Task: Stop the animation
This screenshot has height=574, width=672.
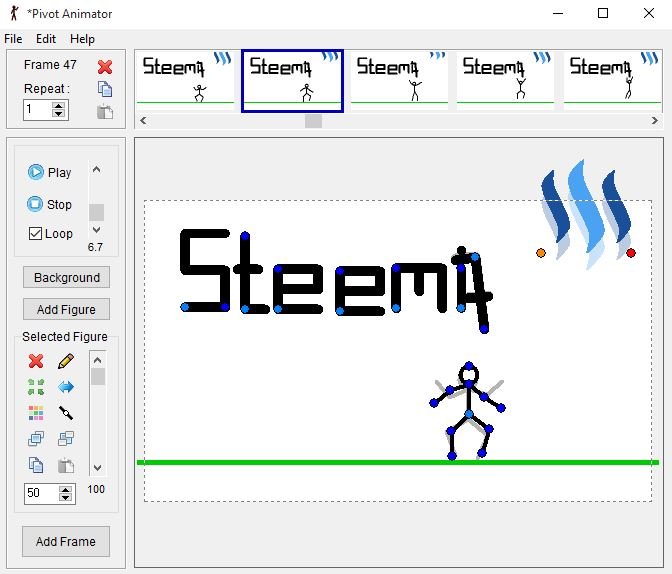Action: pyautogui.click(x=49, y=204)
